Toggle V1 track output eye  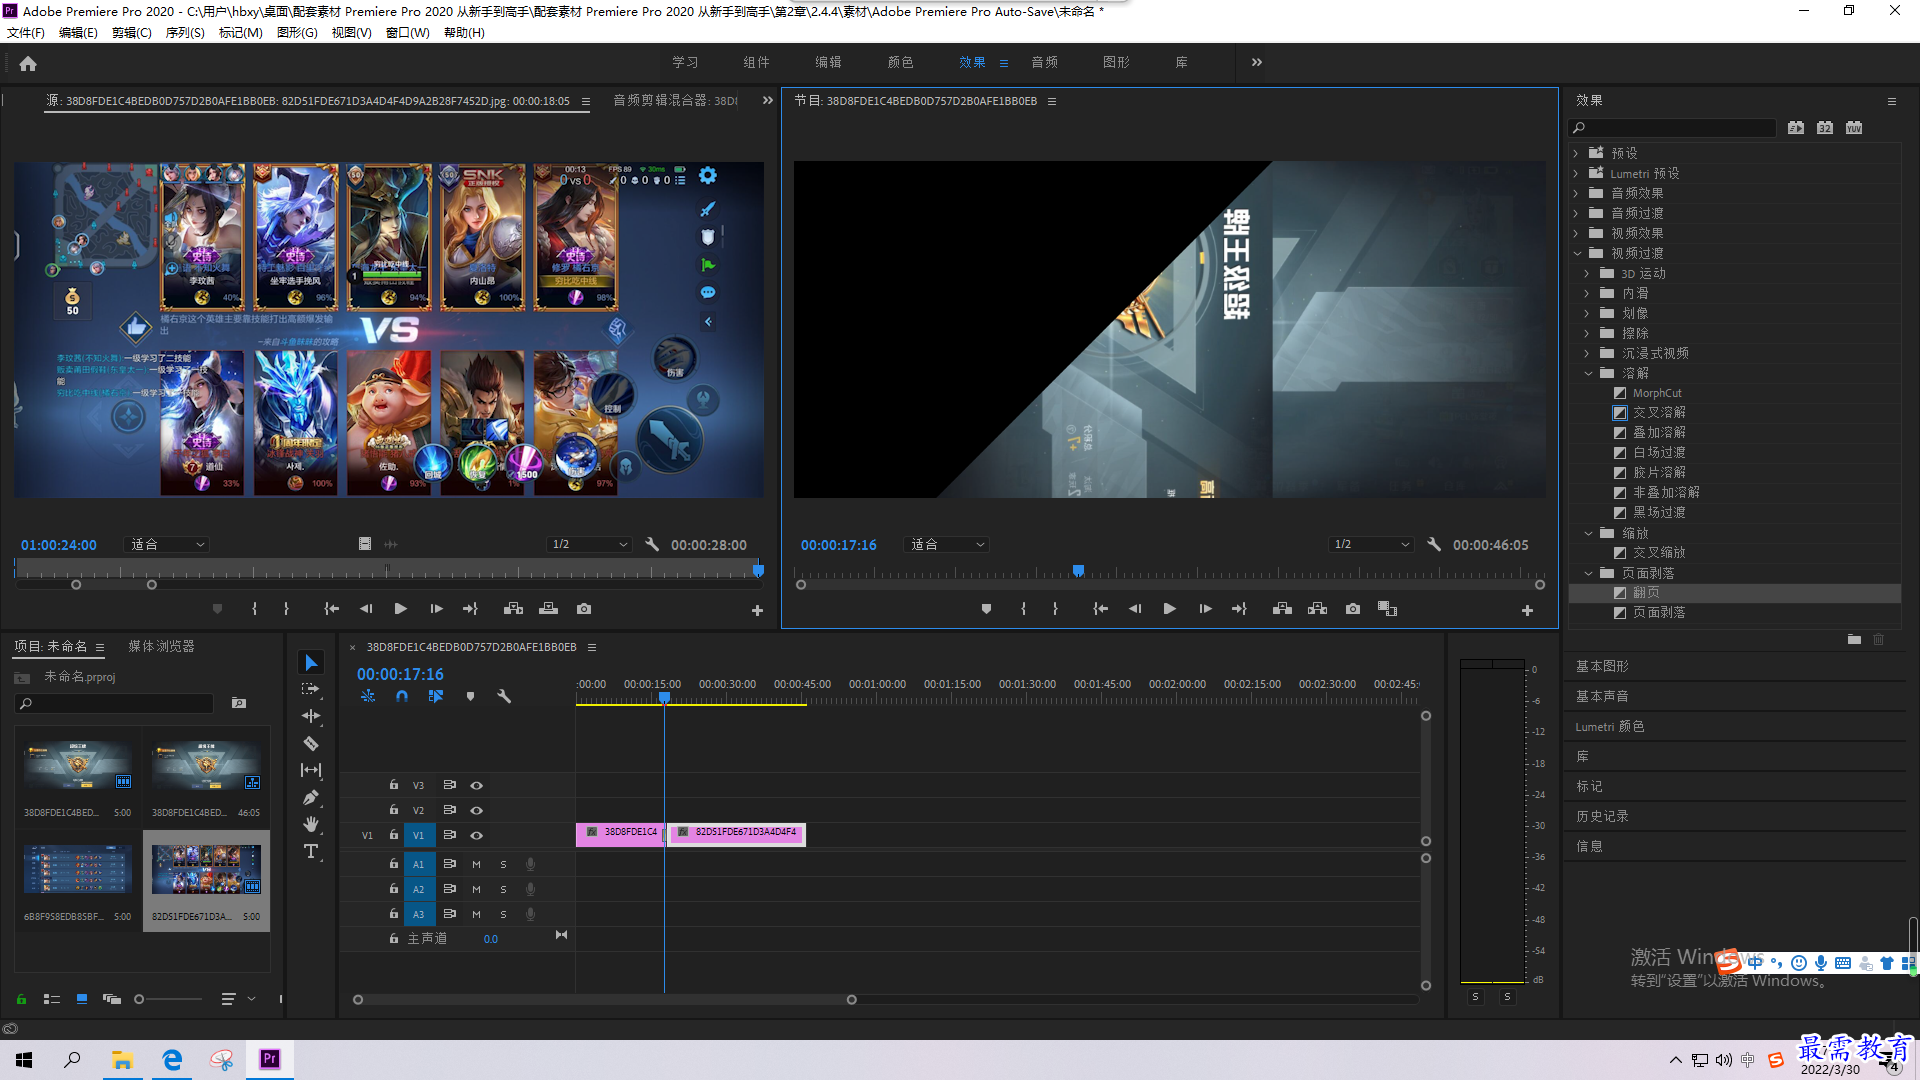click(477, 835)
